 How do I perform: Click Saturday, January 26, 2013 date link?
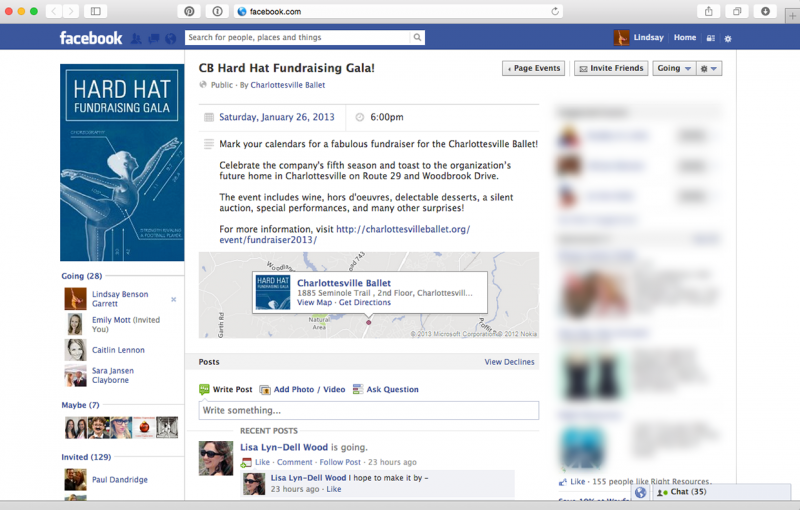pos(277,117)
